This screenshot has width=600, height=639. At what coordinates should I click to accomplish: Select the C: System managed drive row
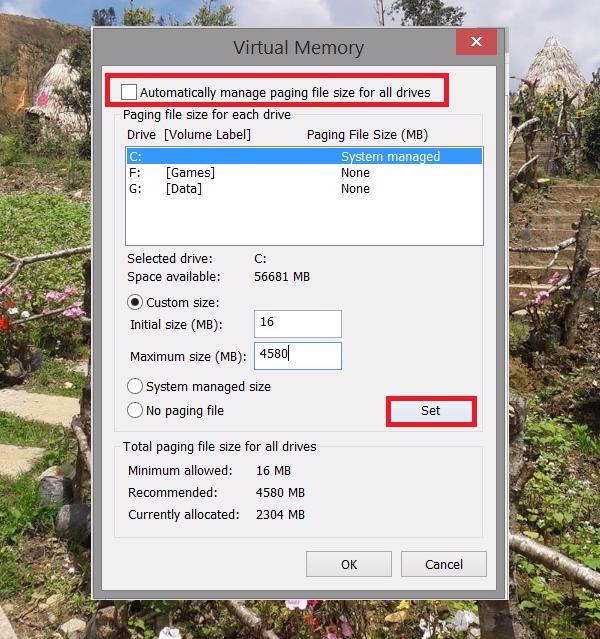(304, 156)
